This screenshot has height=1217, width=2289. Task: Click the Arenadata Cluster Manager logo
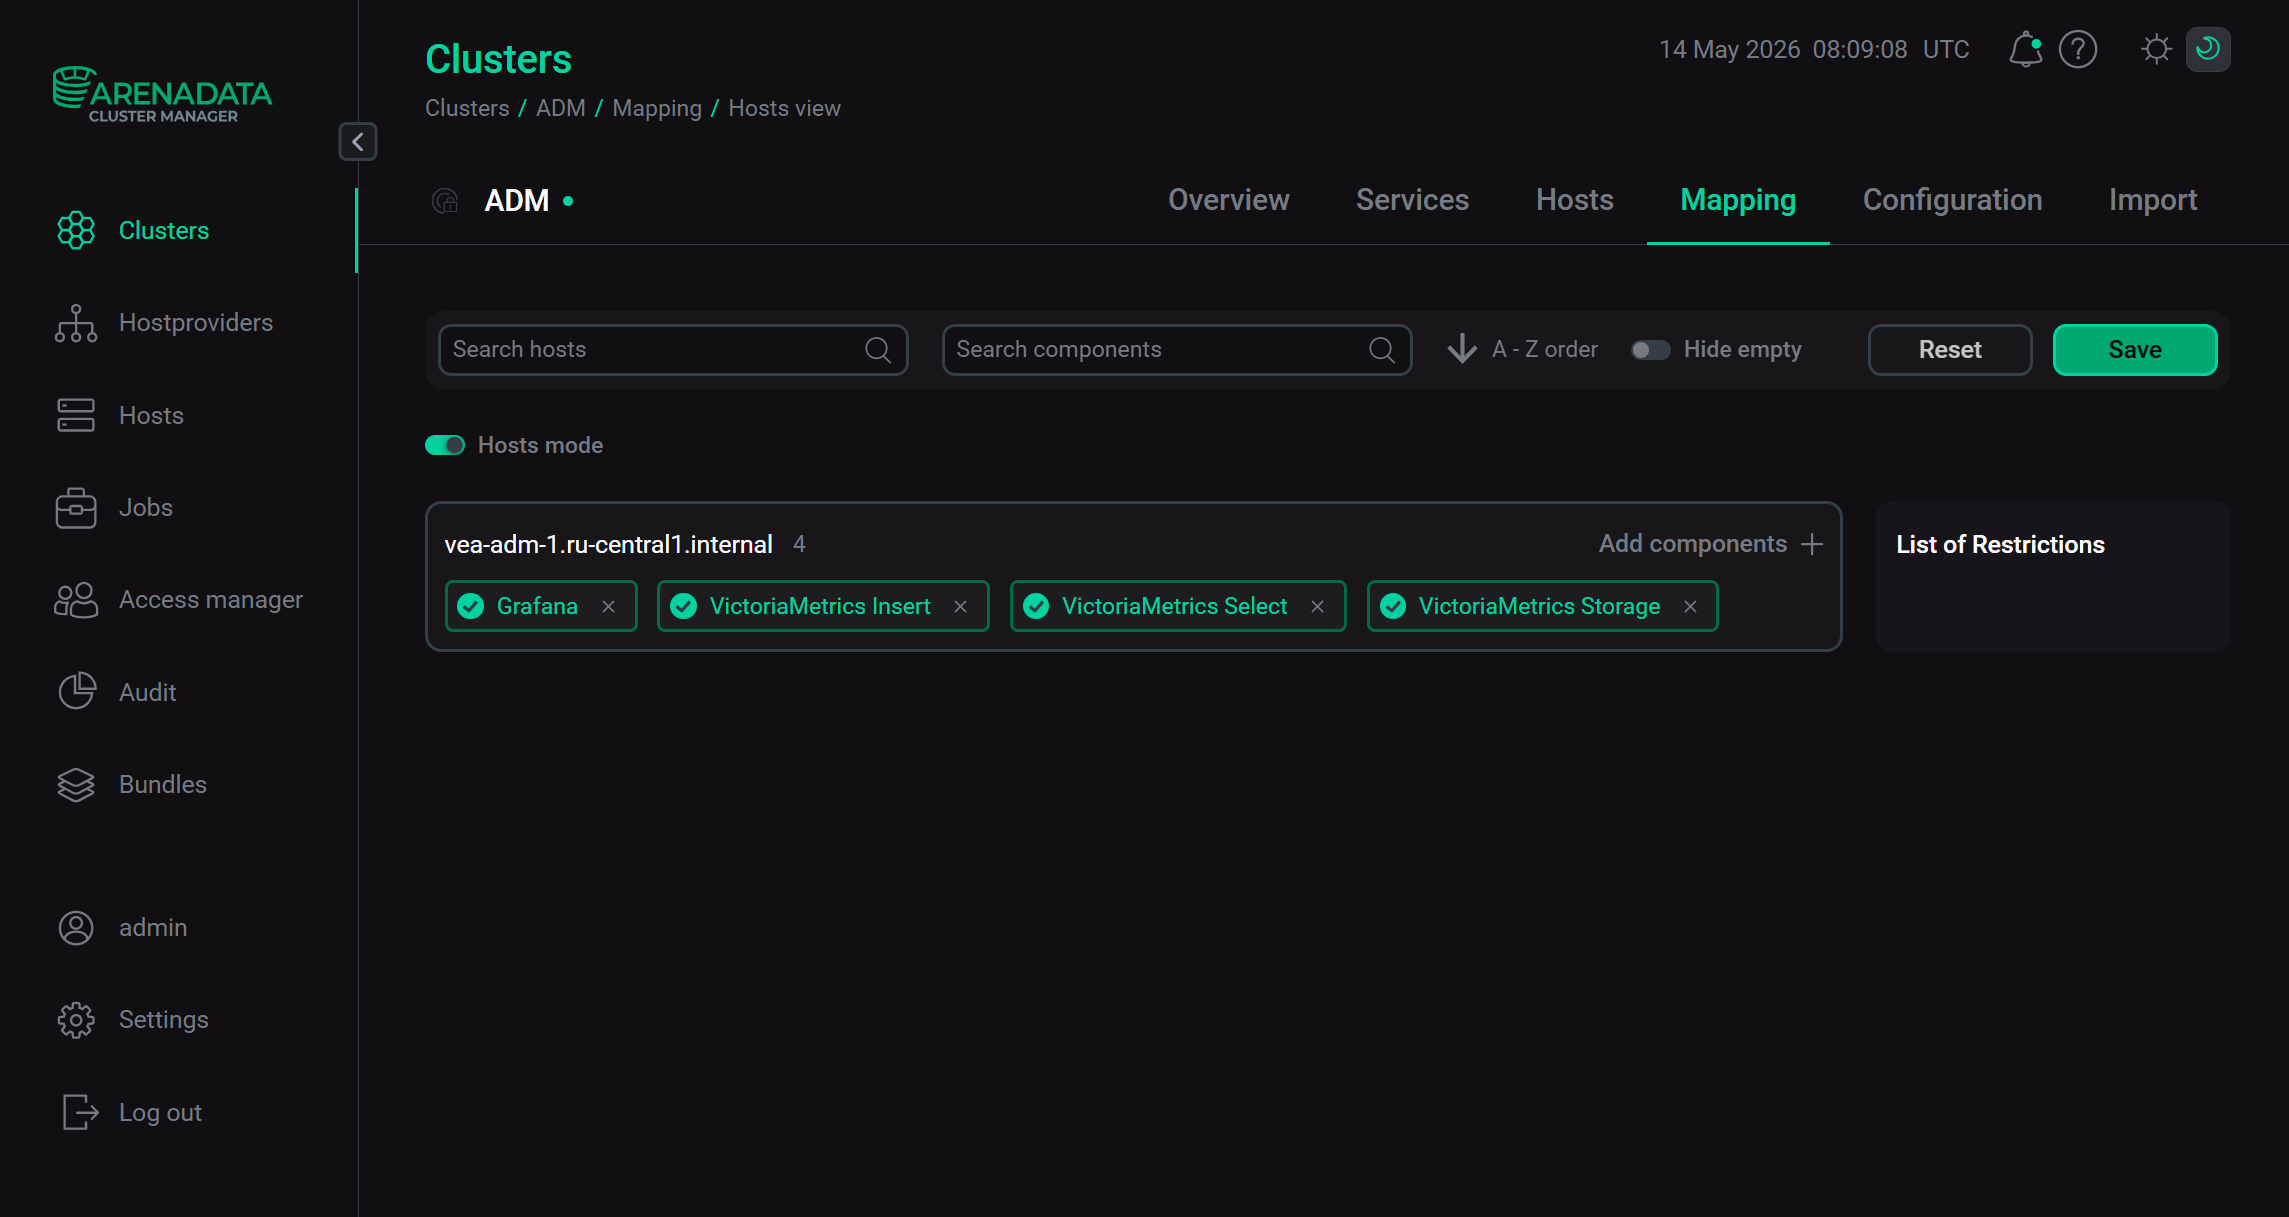(162, 95)
